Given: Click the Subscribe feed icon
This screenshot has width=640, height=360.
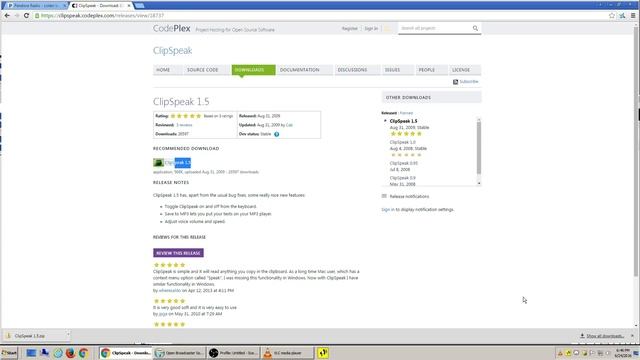Looking at the screenshot, I should (455, 82).
